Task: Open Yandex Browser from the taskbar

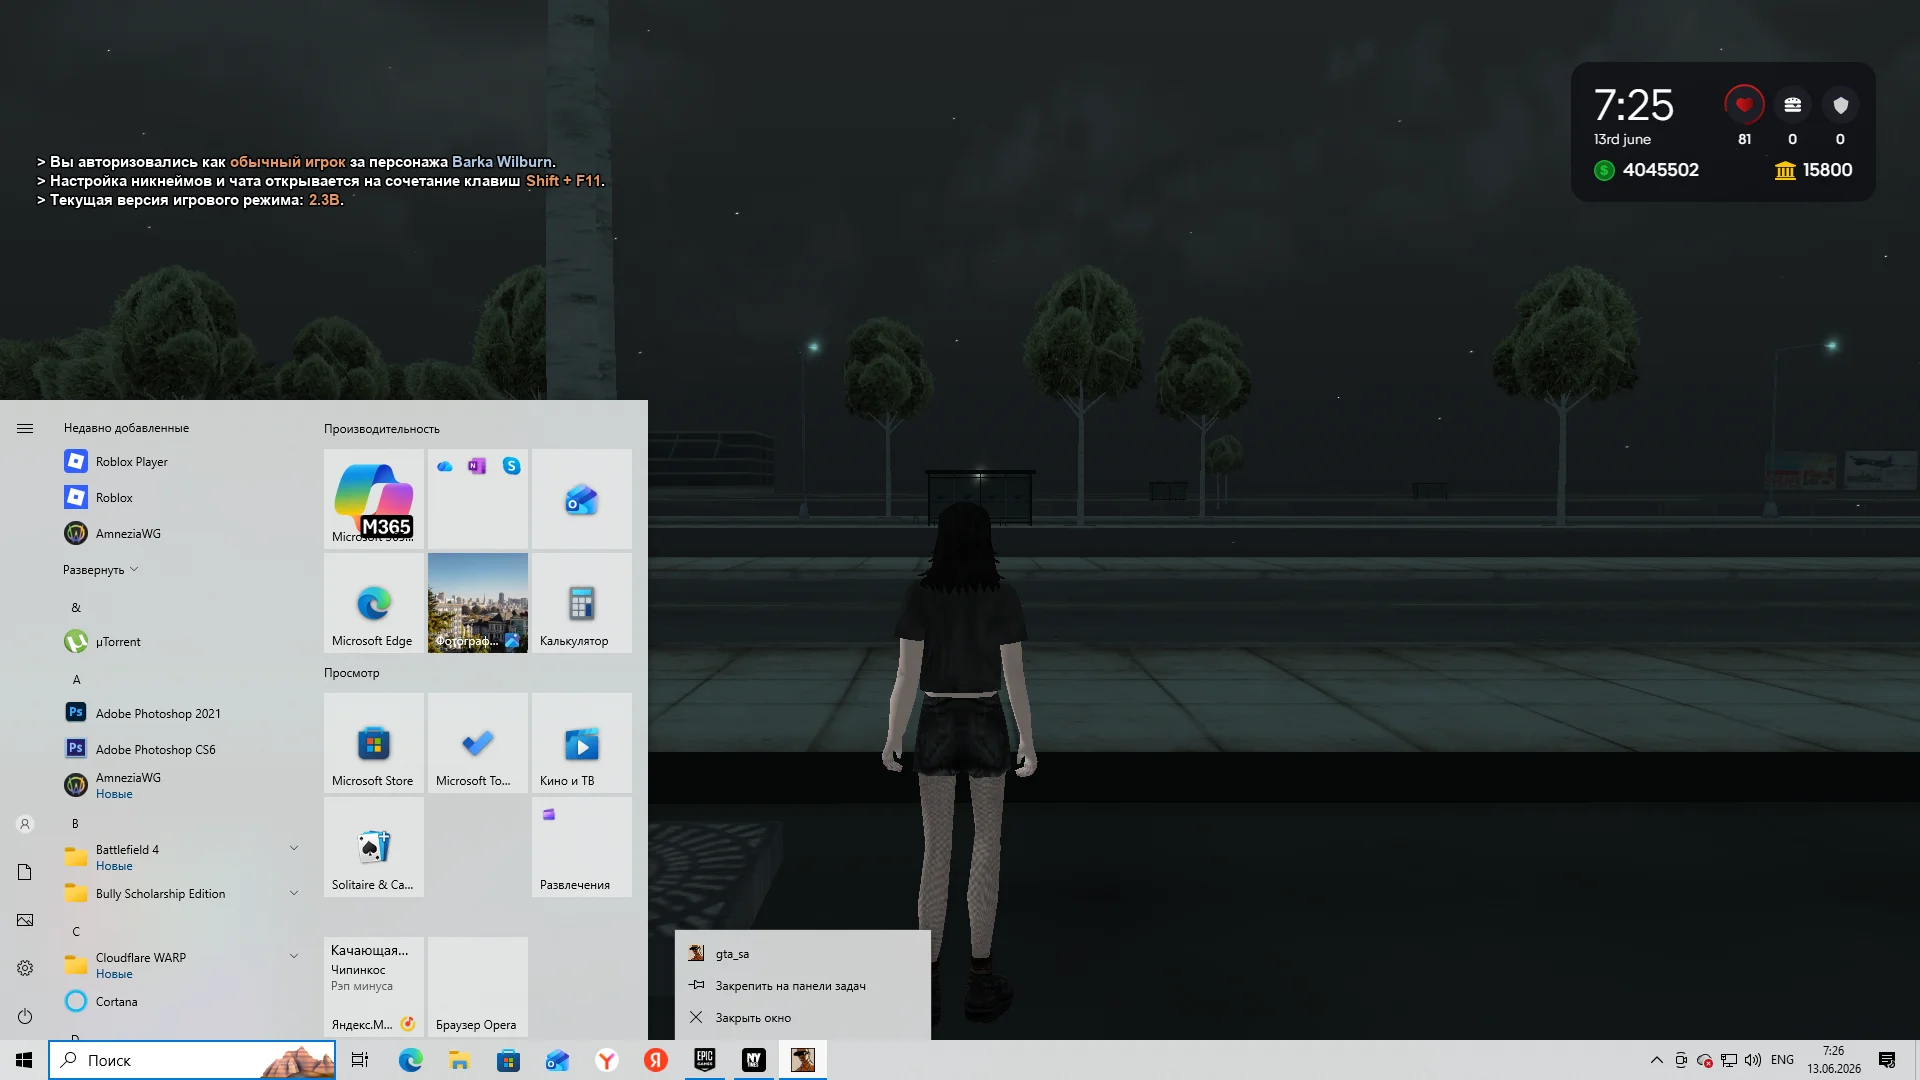Action: coord(607,1060)
